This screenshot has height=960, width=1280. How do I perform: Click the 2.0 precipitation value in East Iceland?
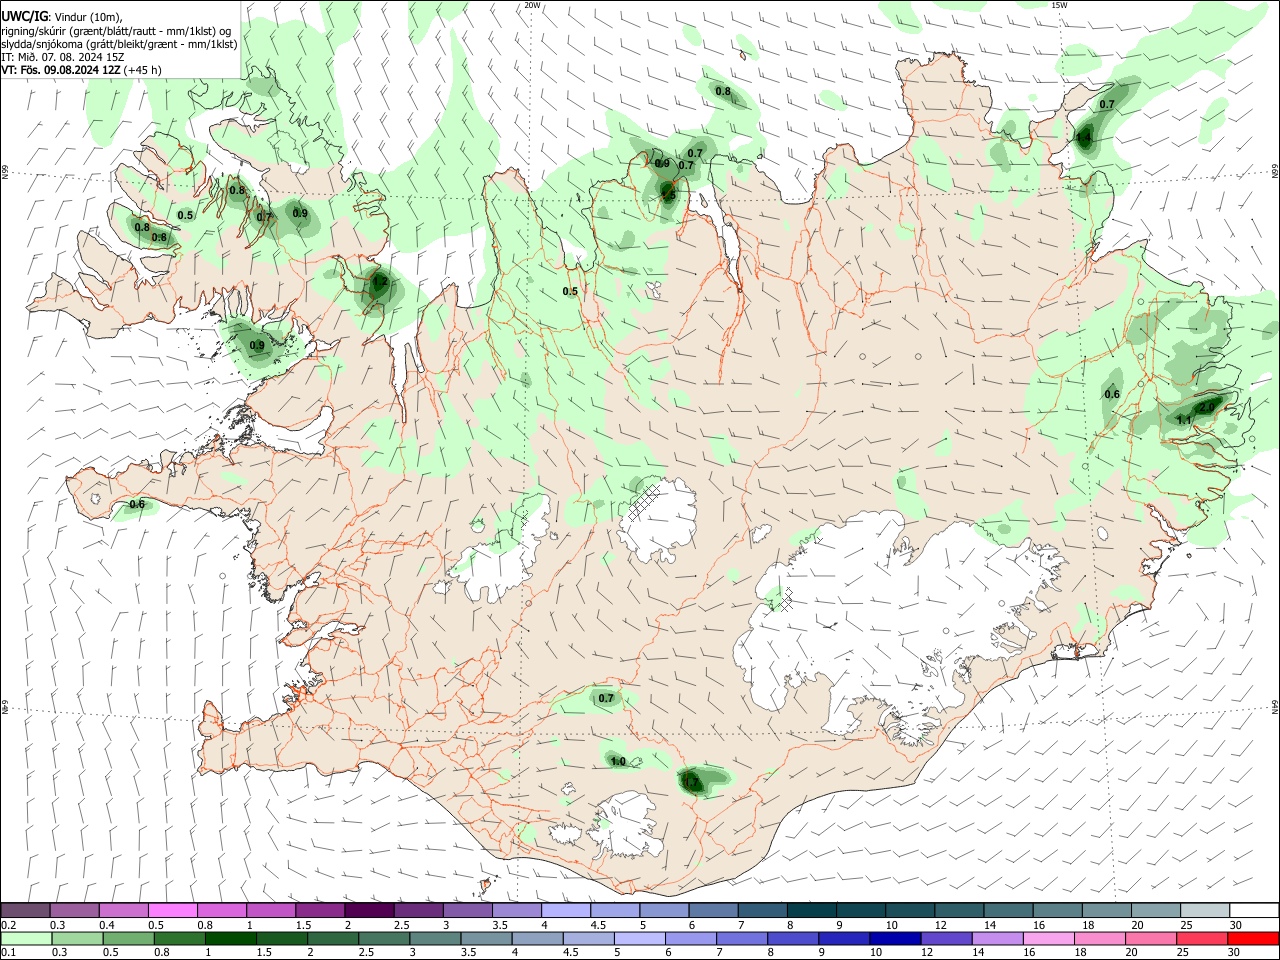coord(1207,407)
